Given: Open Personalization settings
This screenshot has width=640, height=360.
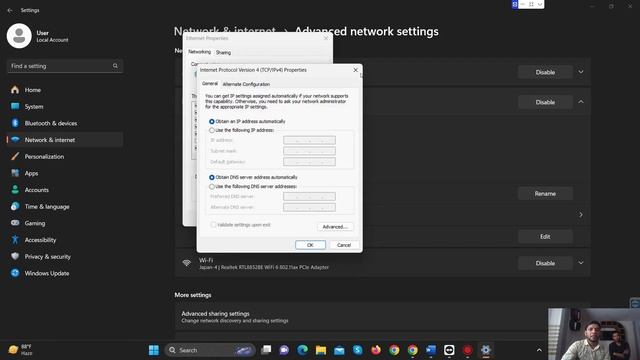Looking at the screenshot, I should pos(44,157).
